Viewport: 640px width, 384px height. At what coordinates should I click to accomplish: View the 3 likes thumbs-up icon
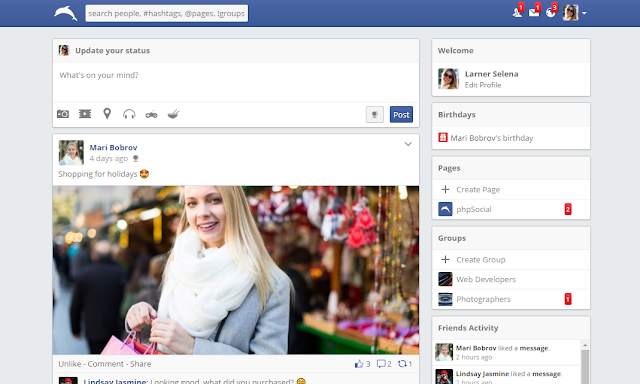point(359,364)
